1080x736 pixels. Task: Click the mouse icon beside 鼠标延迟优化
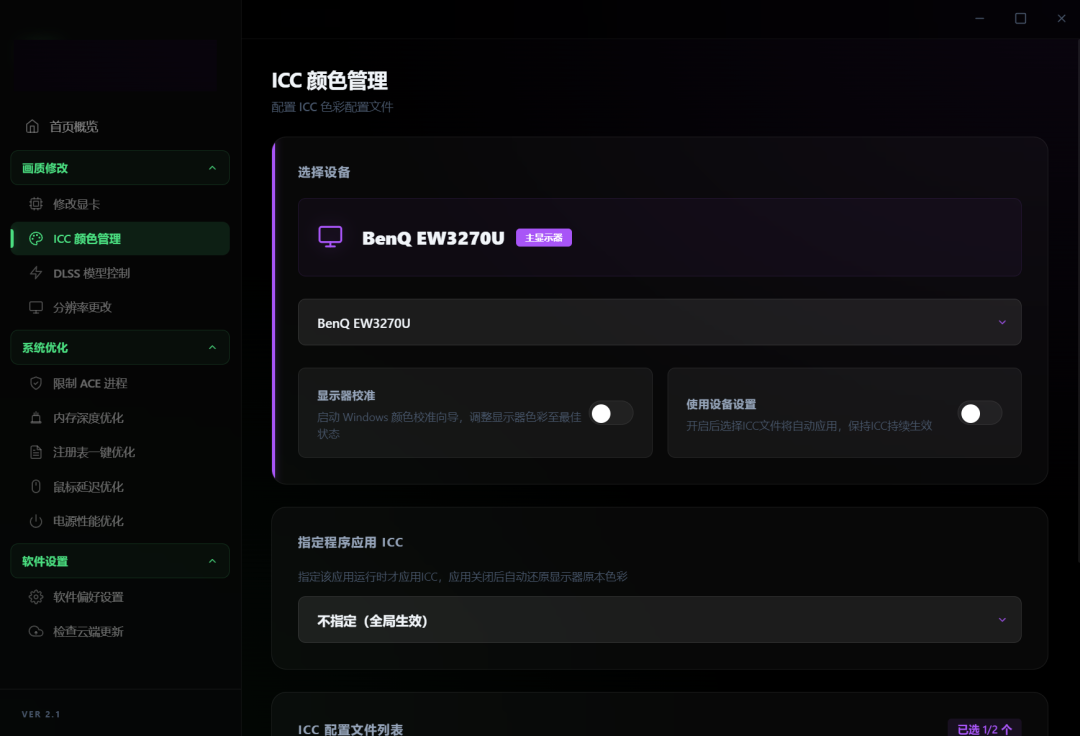tap(36, 486)
